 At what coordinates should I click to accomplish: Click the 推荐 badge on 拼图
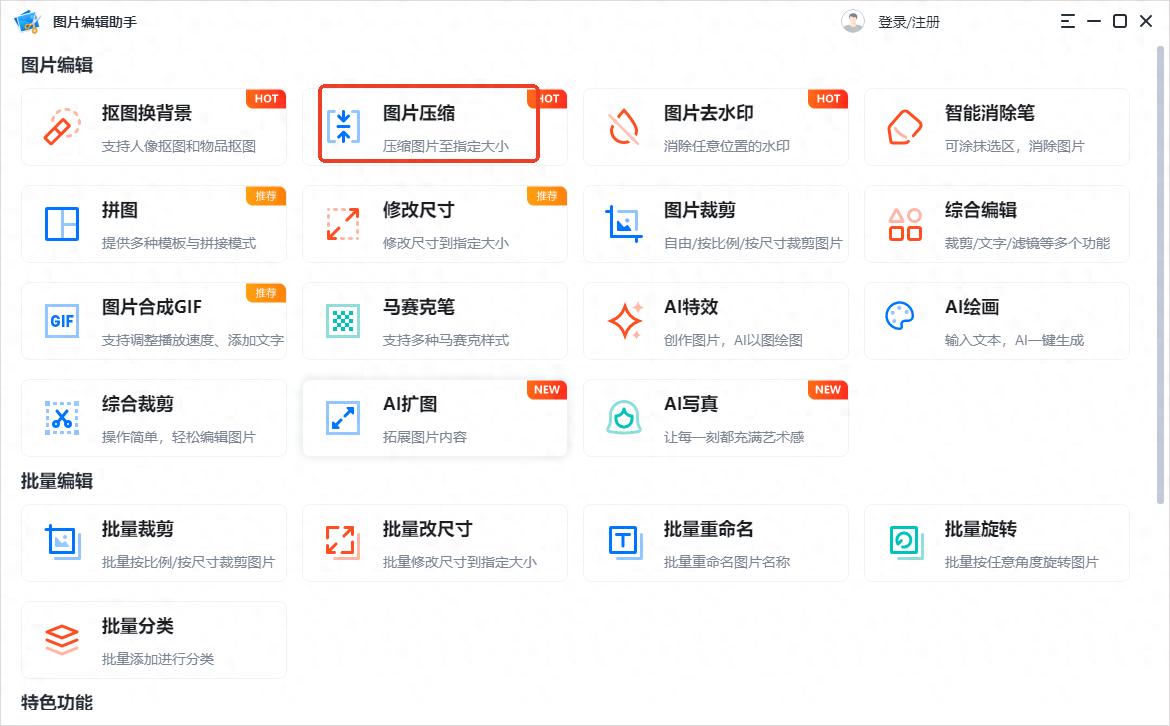pos(266,195)
